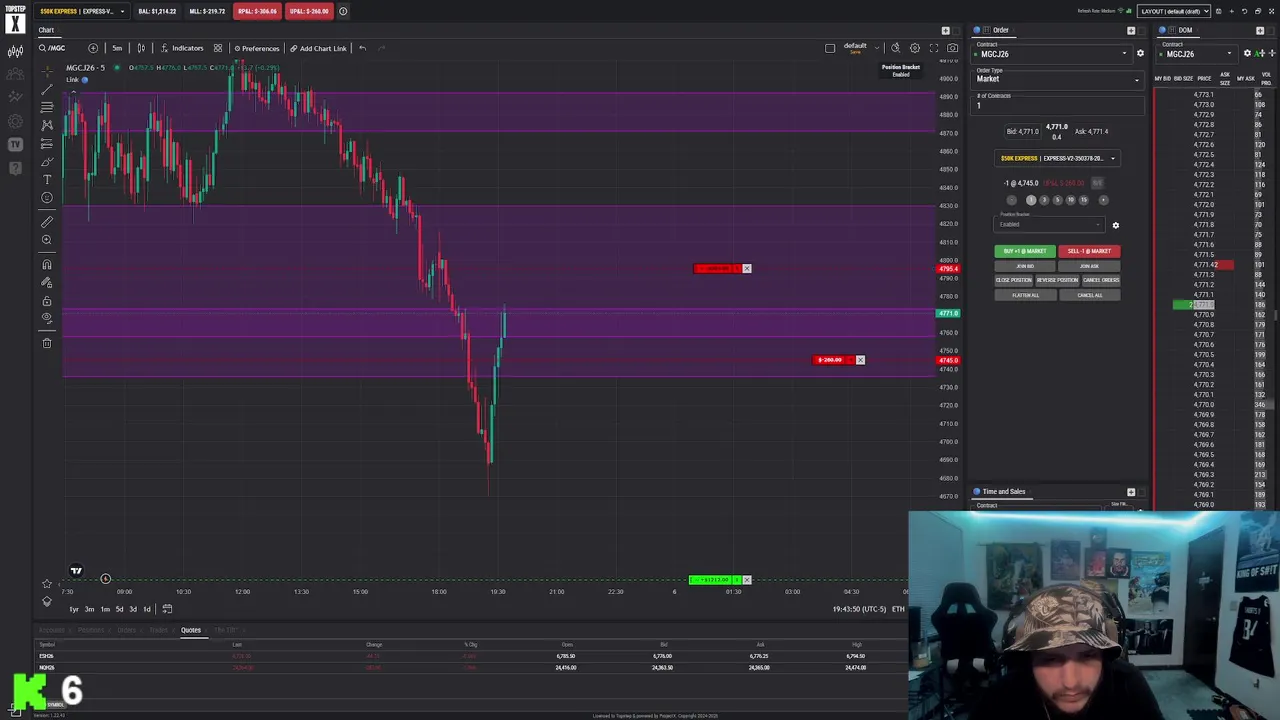Open the candle style selector
1280x720 pixels.
pos(141,48)
